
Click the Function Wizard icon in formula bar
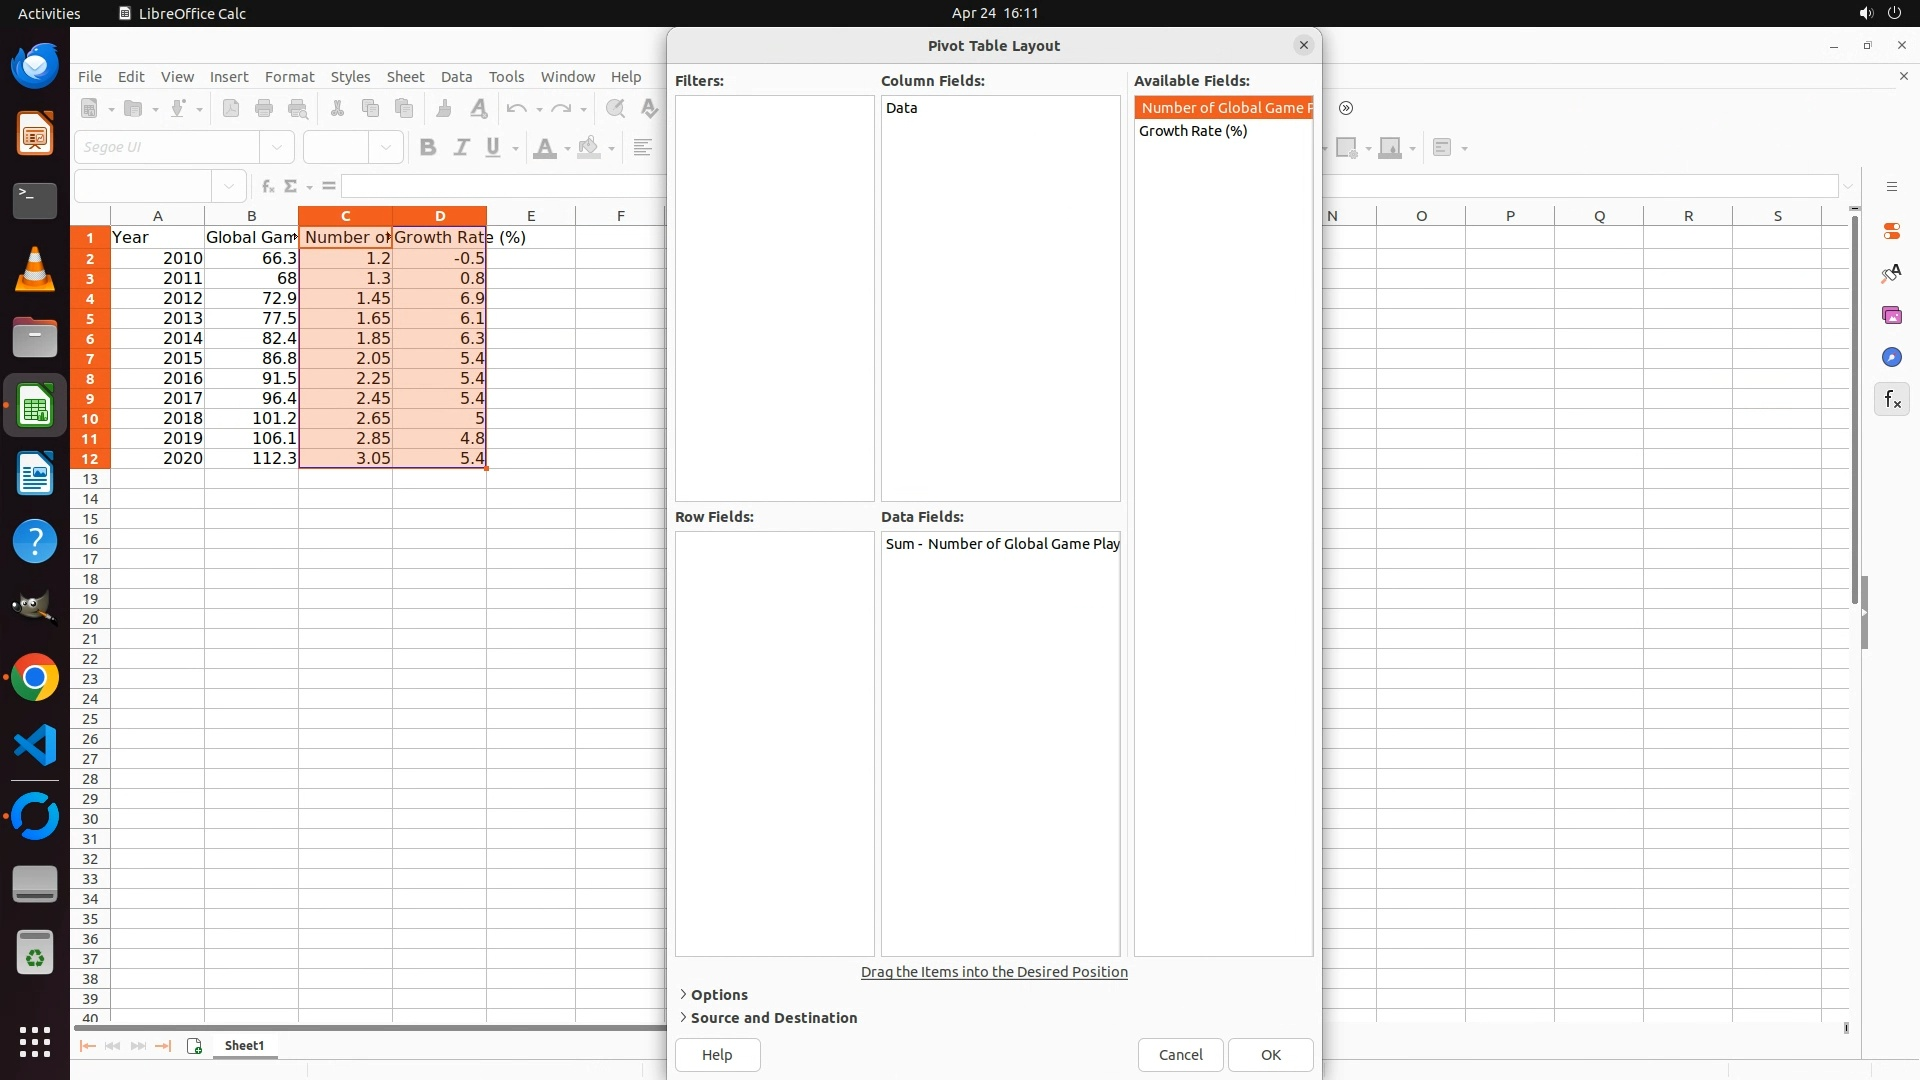(x=267, y=186)
